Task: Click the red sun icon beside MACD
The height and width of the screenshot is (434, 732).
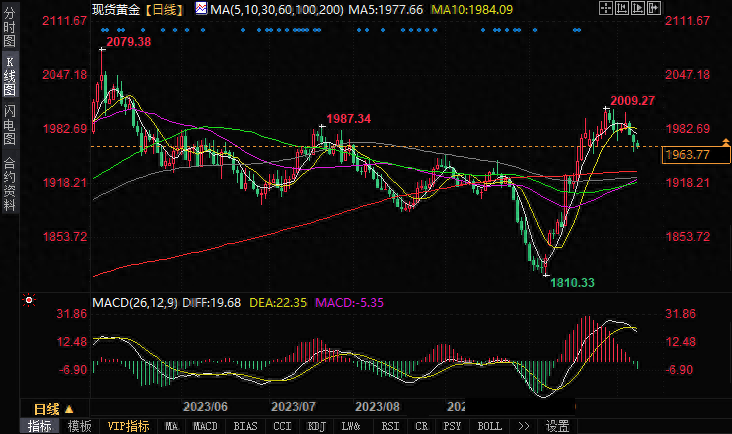Action: (x=29, y=301)
